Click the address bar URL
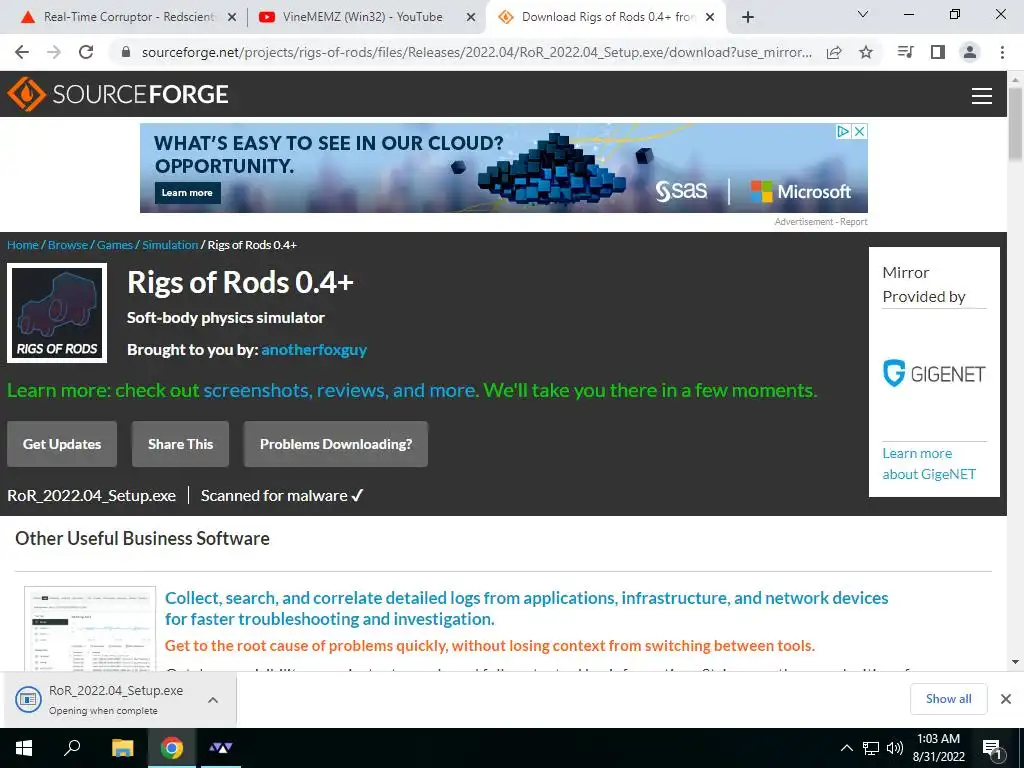Screen dimensions: 1024x768 [477, 52]
